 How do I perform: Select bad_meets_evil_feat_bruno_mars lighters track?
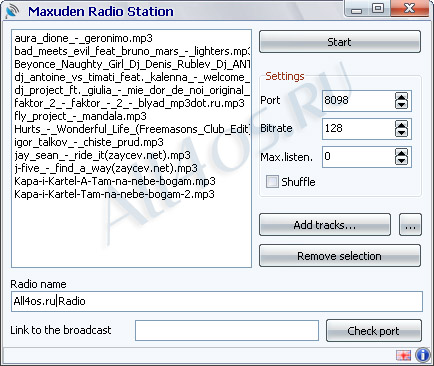pyautogui.click(x=132, y=51)
